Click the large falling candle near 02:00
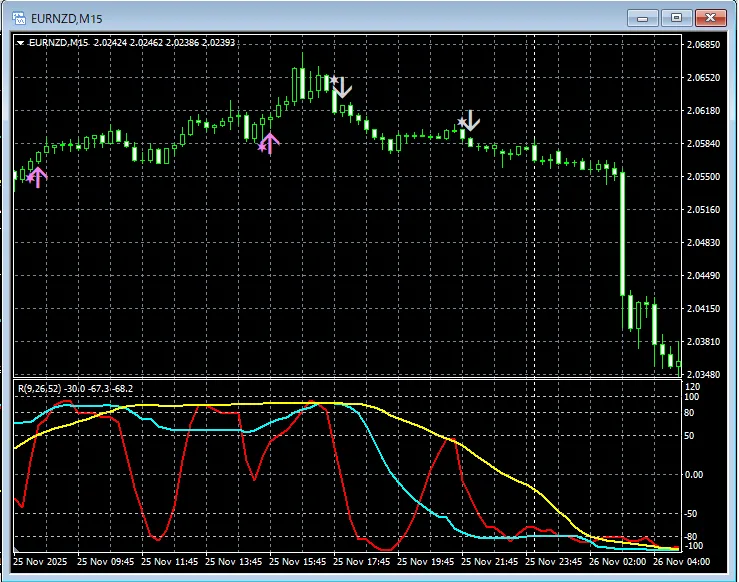 pyautogui.click(x=623, y=234)
